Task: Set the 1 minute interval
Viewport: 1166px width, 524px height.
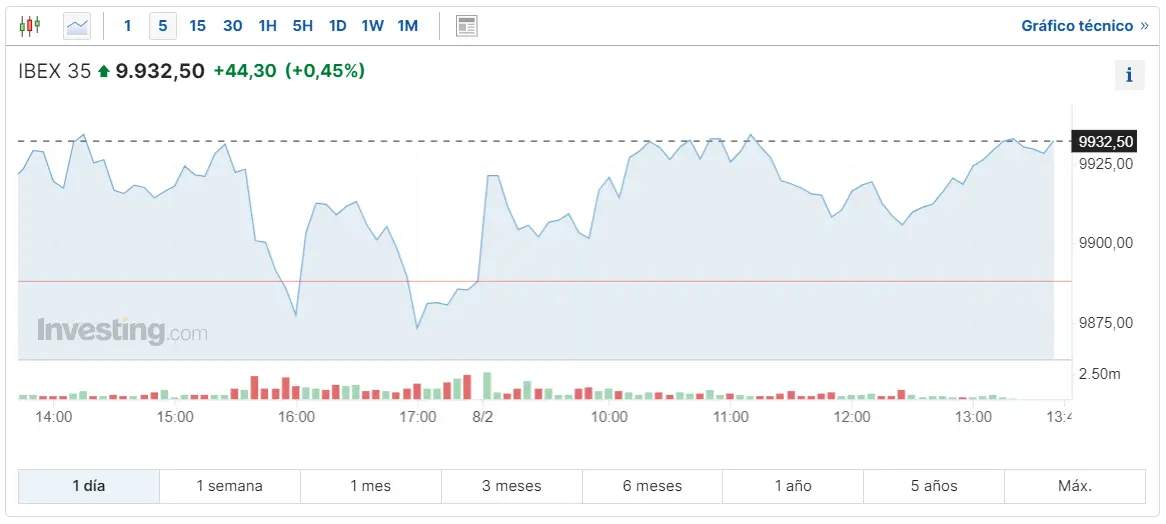Action: click(x=127, y=26)
